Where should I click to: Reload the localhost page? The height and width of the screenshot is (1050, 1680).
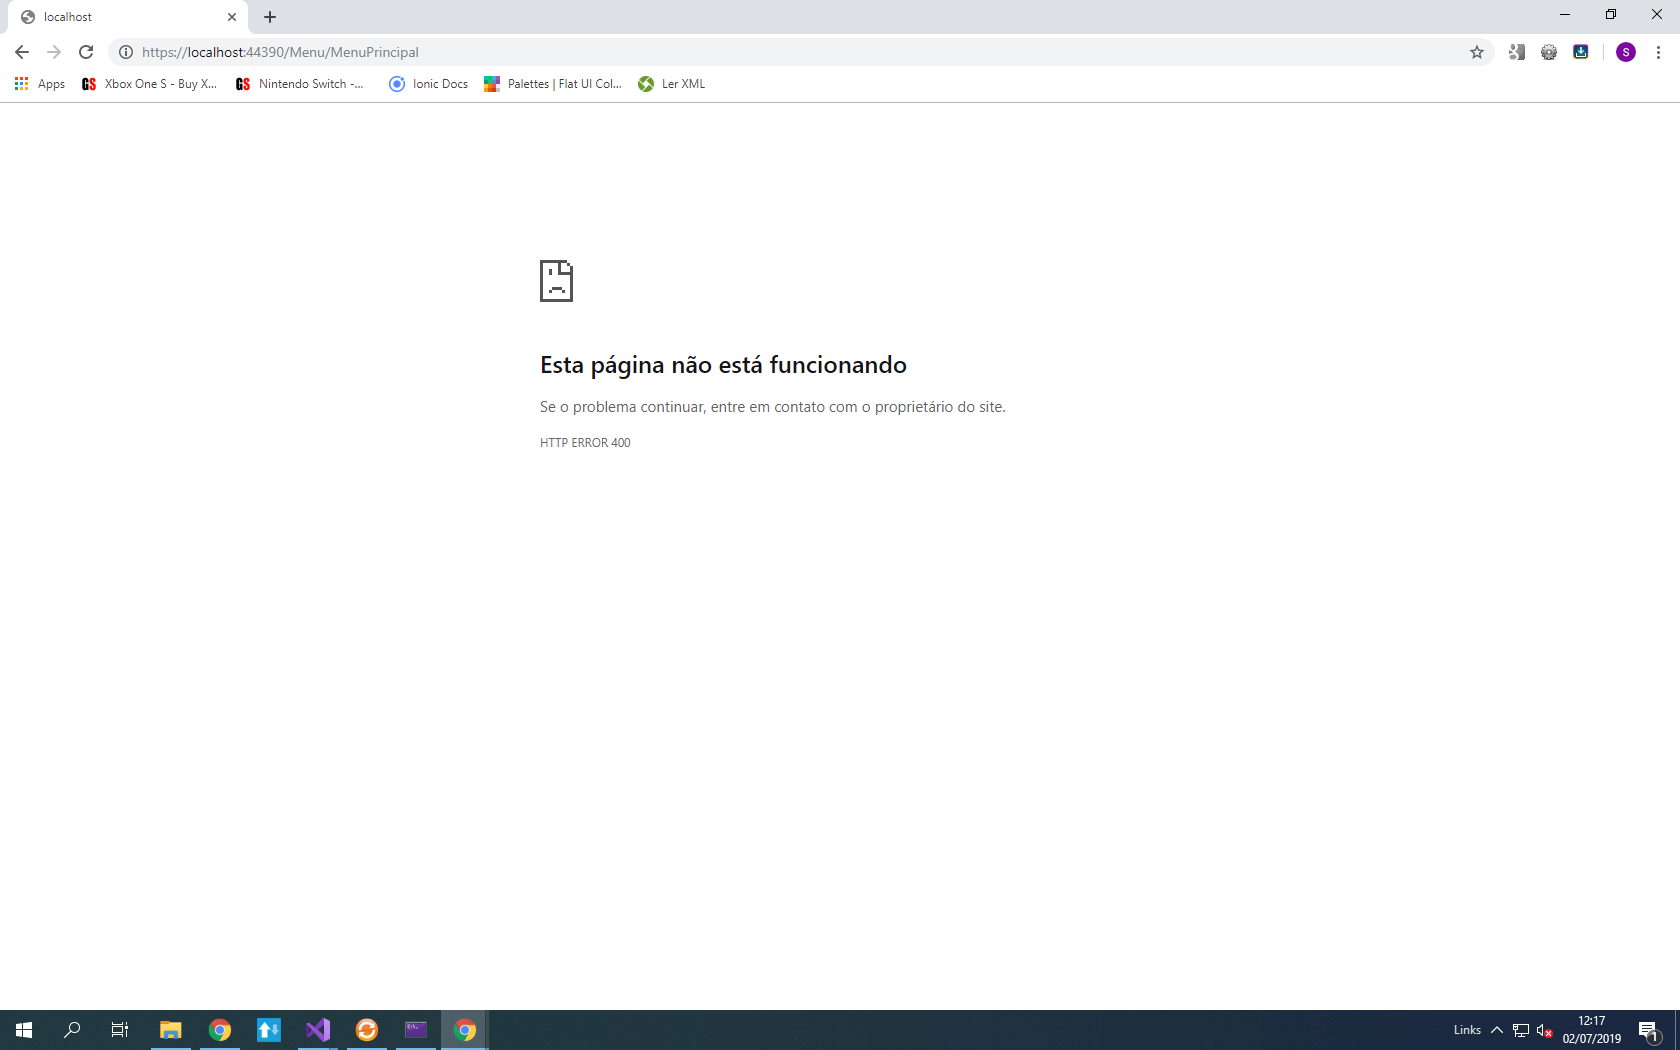[x=86, y=52]
